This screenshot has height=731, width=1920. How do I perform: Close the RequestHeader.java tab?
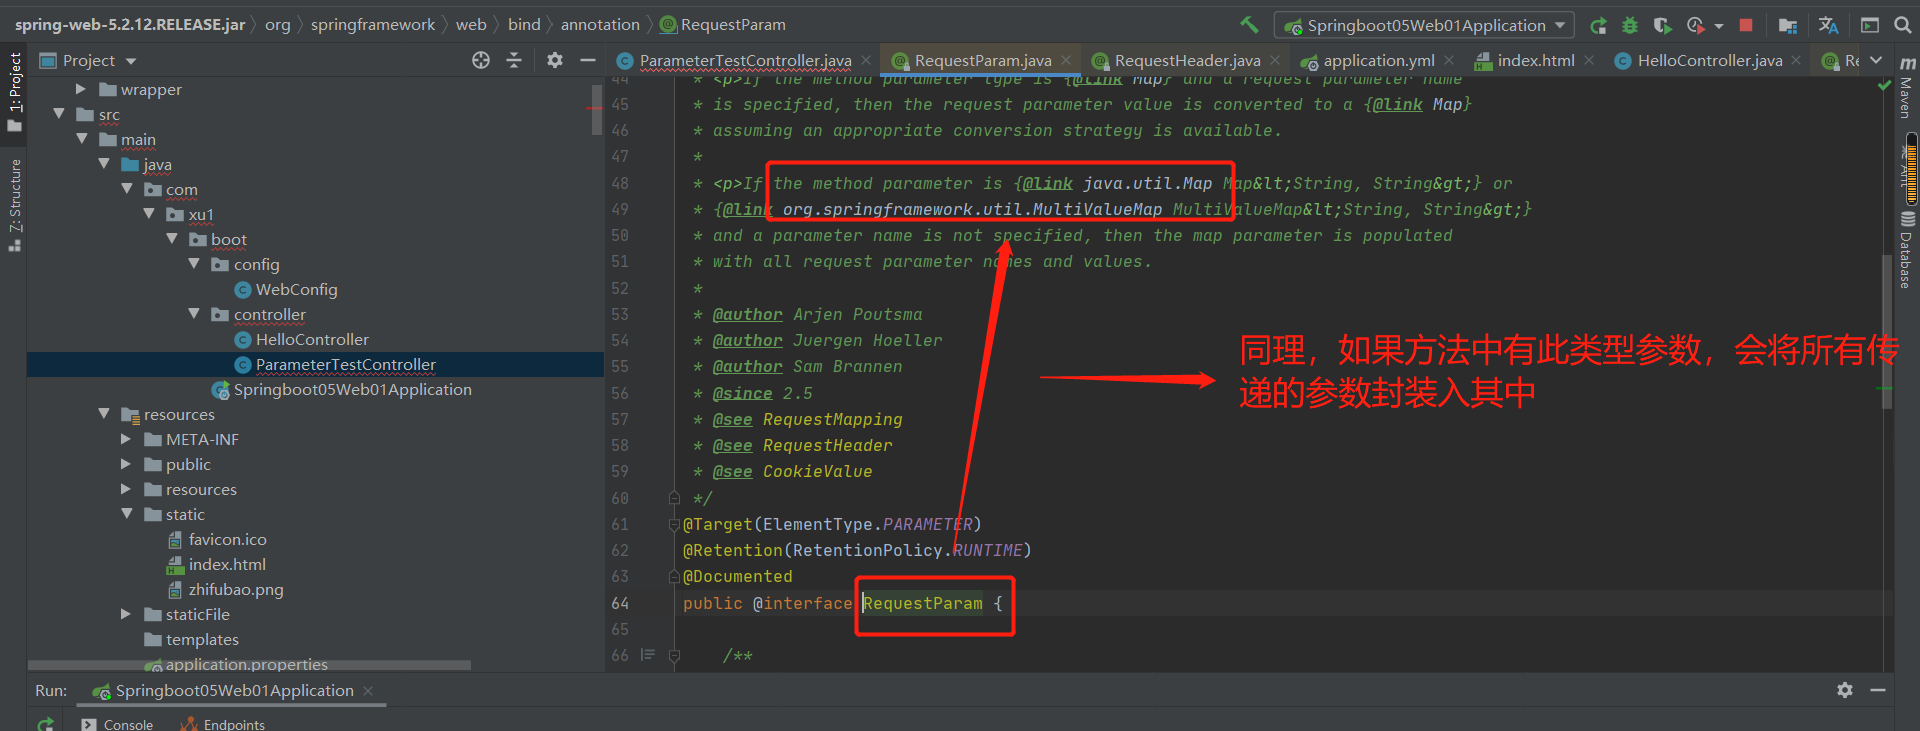point(1275,60)
